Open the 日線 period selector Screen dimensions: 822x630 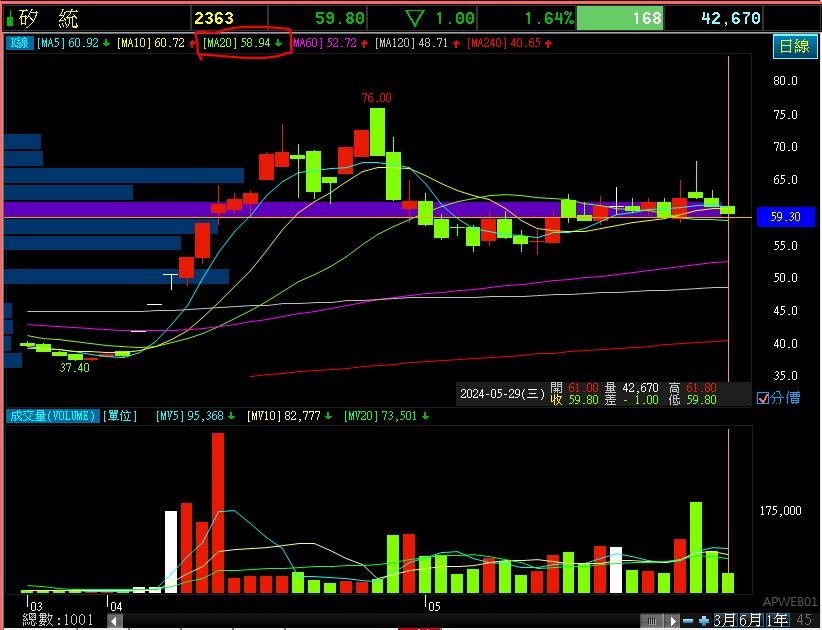(794, 47)
